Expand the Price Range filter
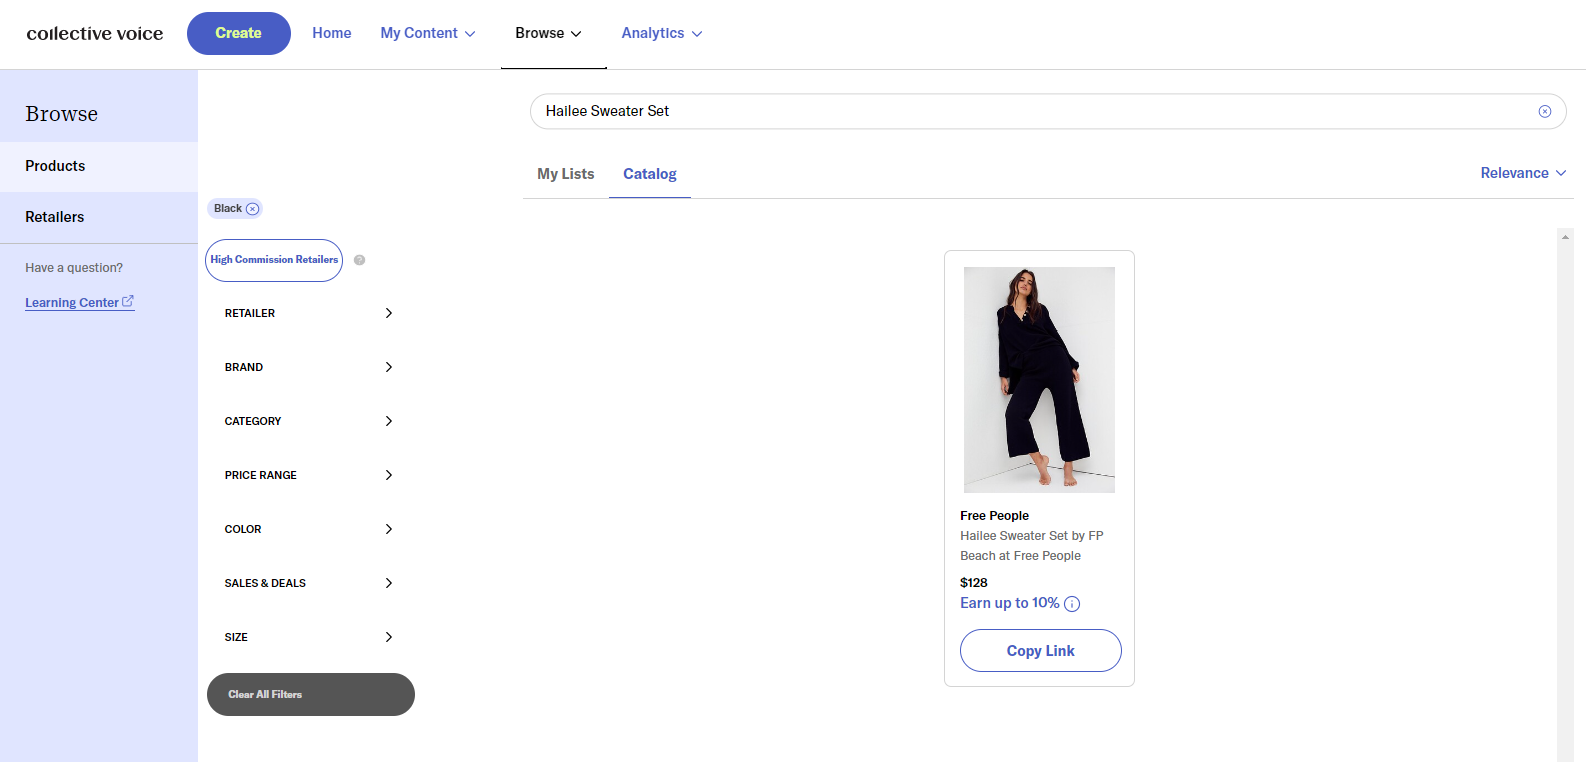 (x=309, y=475)
